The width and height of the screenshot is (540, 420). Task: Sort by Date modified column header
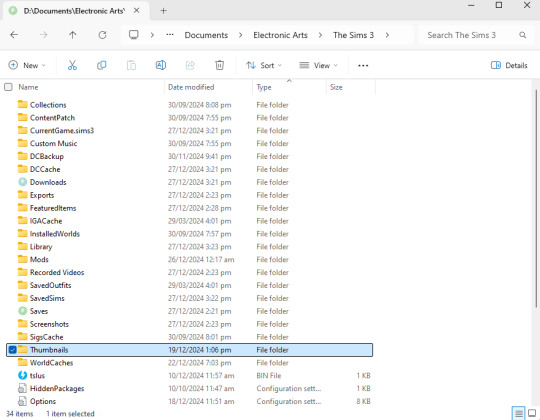191,87
